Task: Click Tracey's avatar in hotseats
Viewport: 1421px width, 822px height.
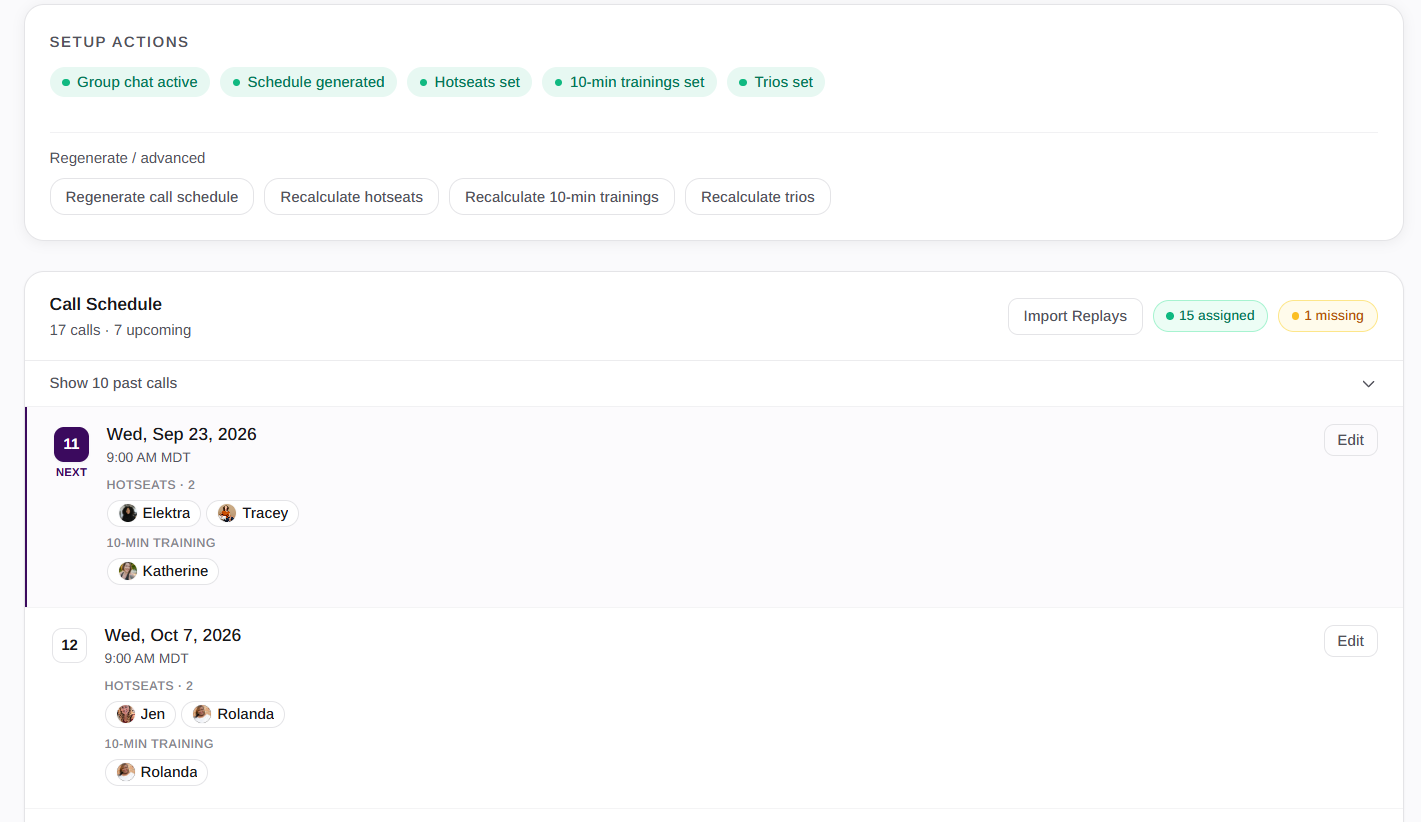Action: [227, 513]
